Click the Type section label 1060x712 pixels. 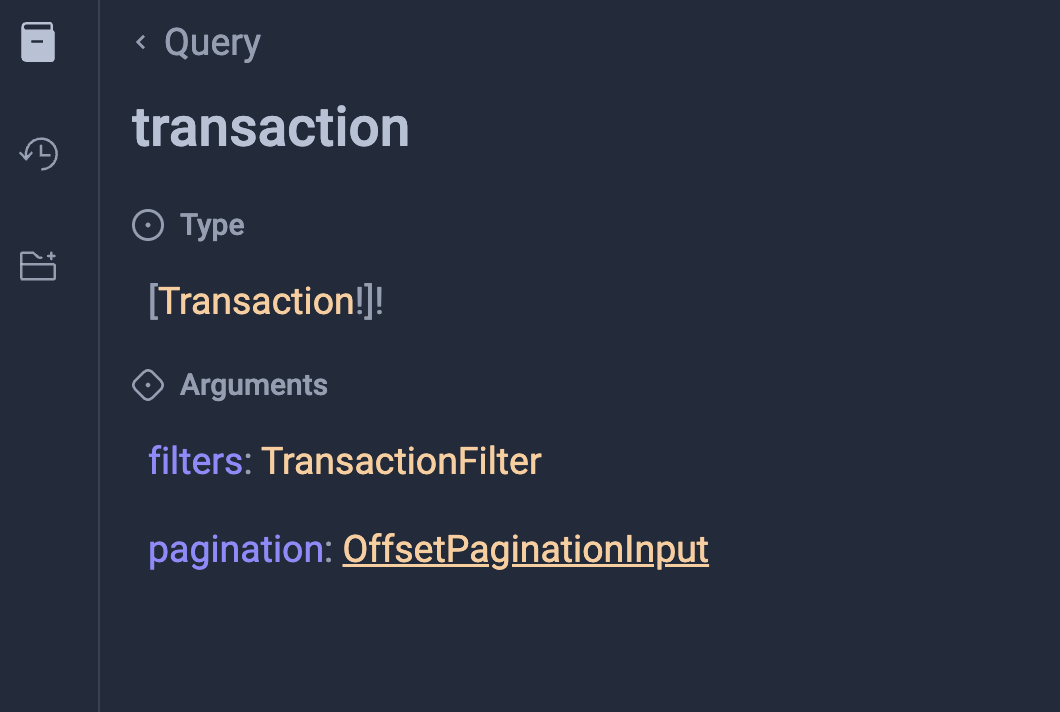pos(212,226)
